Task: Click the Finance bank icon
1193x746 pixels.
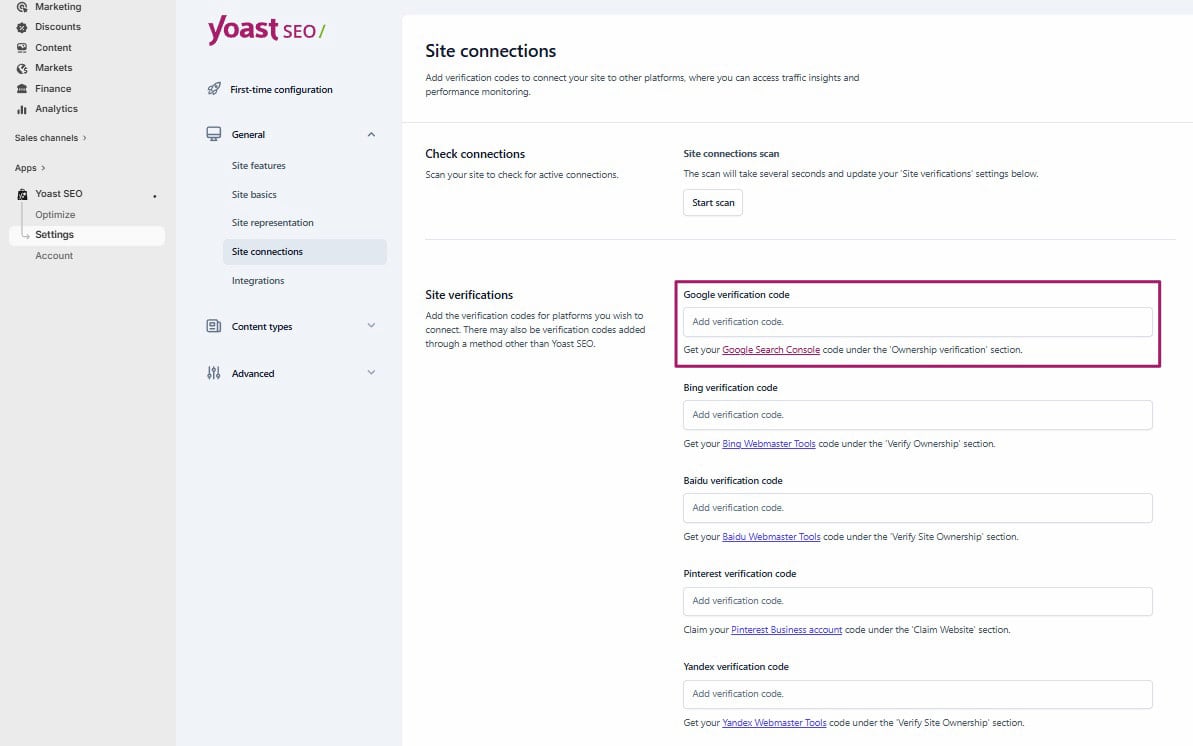Action: point(22,88)
